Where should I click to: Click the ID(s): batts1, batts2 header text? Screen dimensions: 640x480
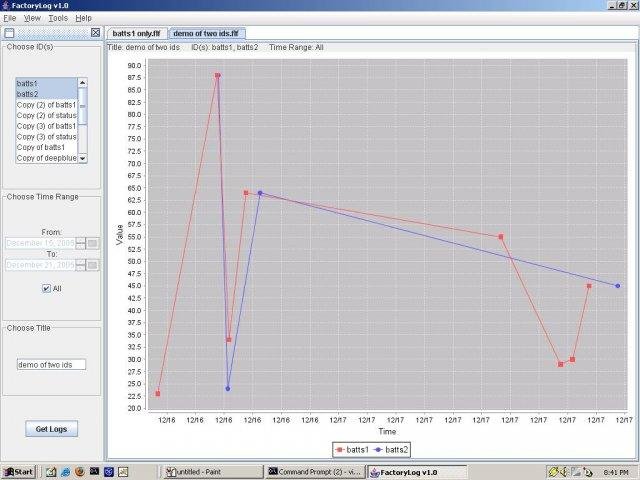coord(225,47)
